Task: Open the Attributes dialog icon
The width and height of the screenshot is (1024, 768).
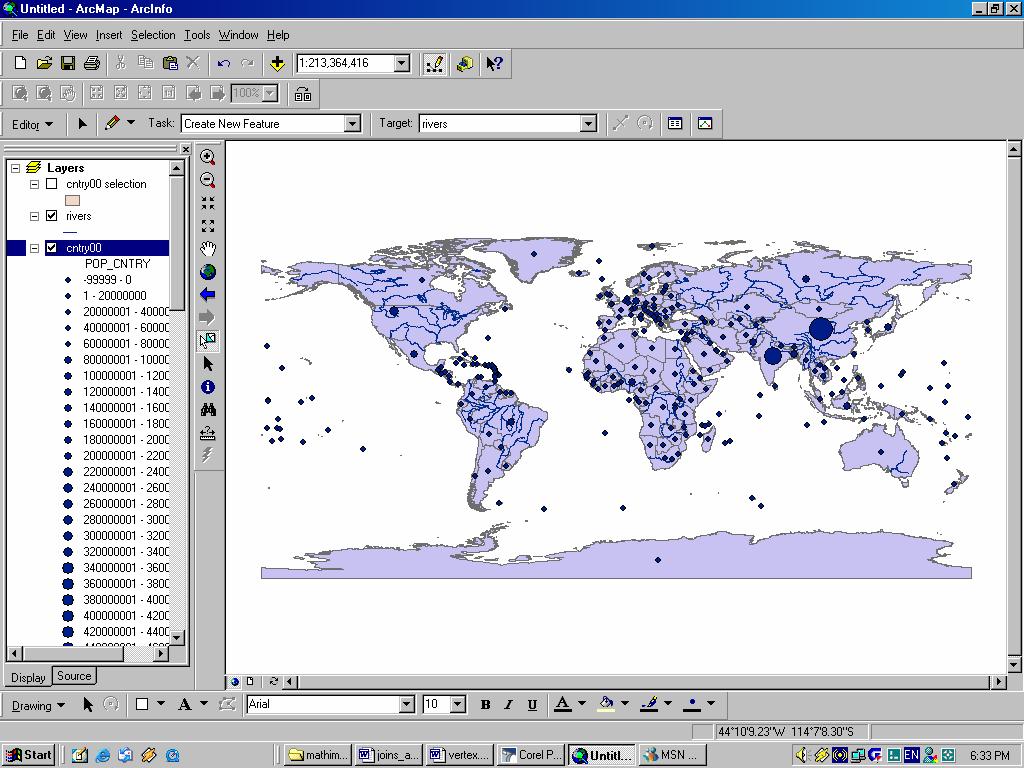Action: pyautogui.click(x=675, y=123)
